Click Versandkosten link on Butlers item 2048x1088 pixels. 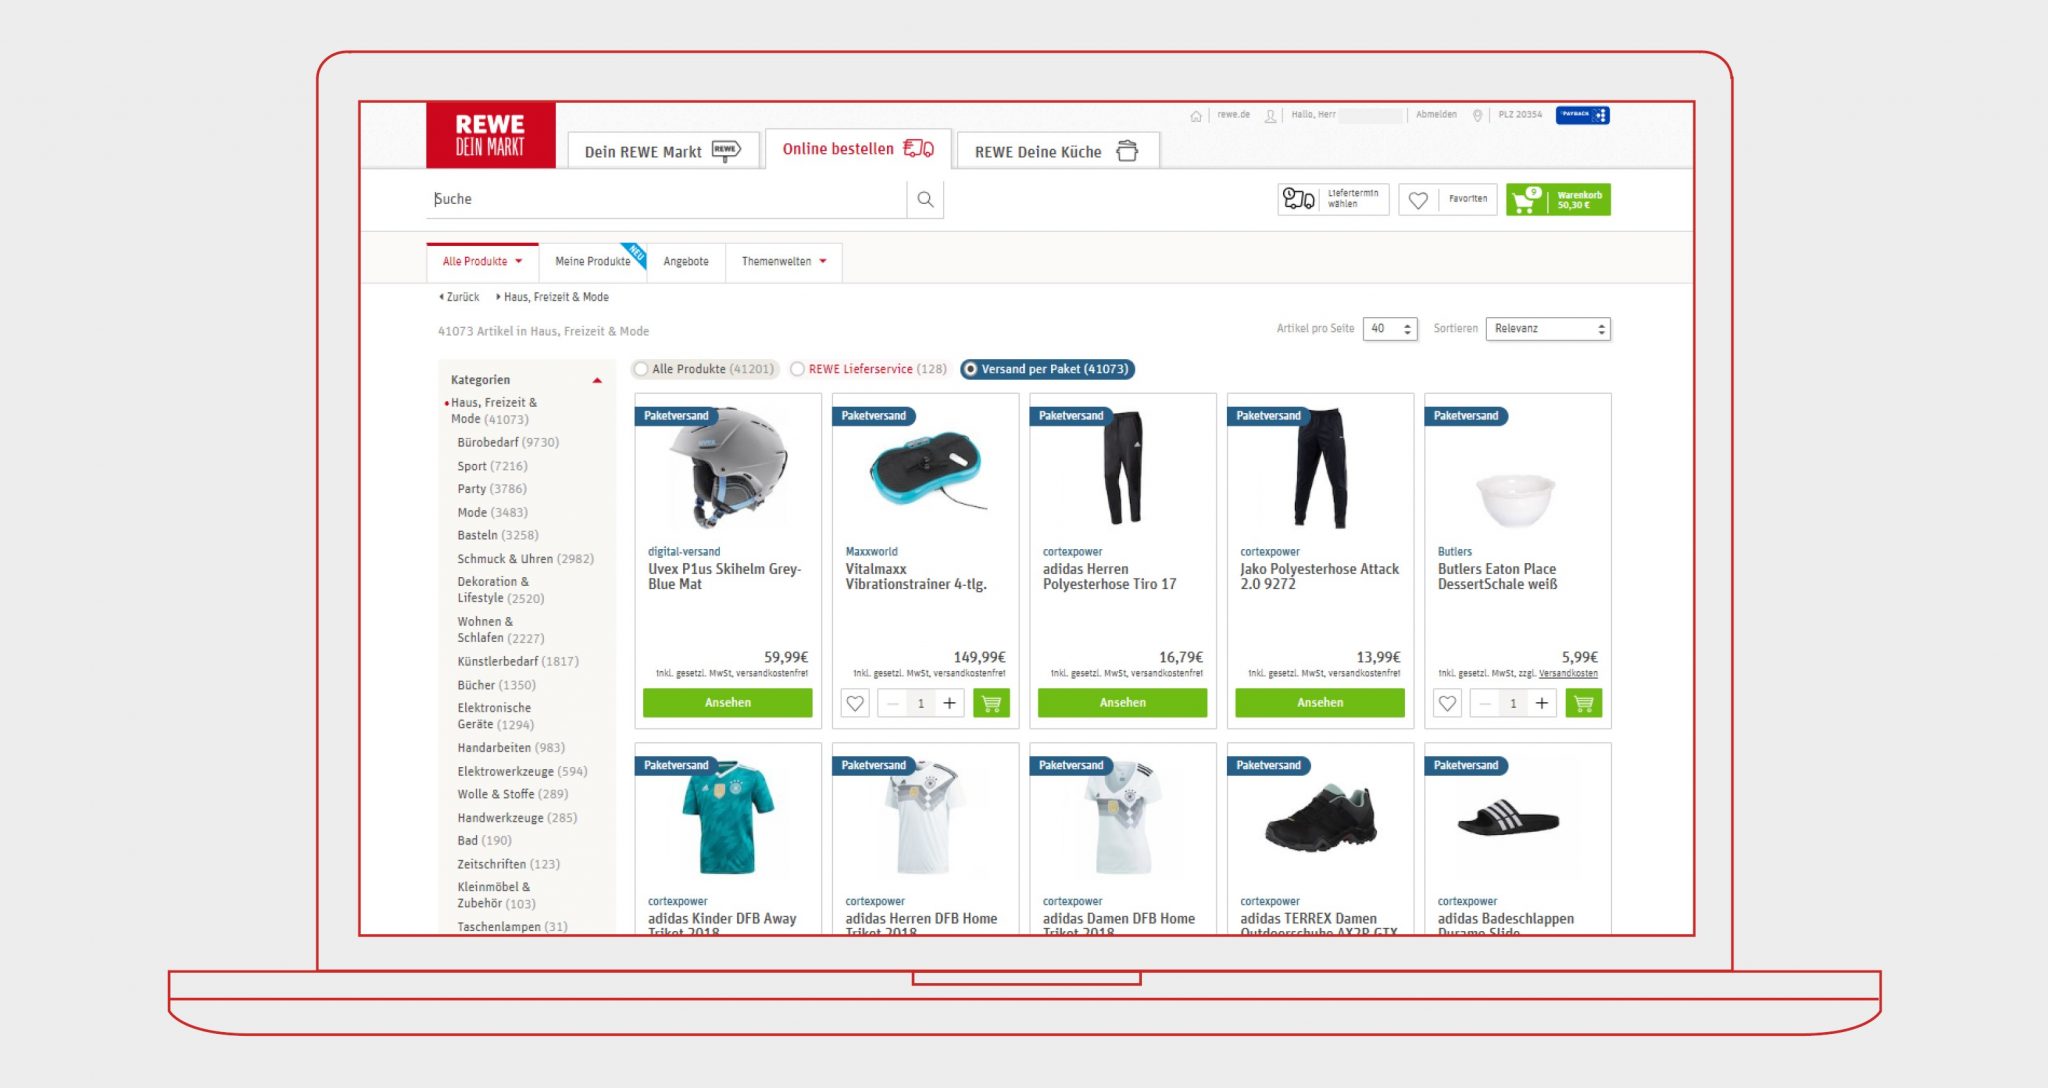[x=1568, y=674]
